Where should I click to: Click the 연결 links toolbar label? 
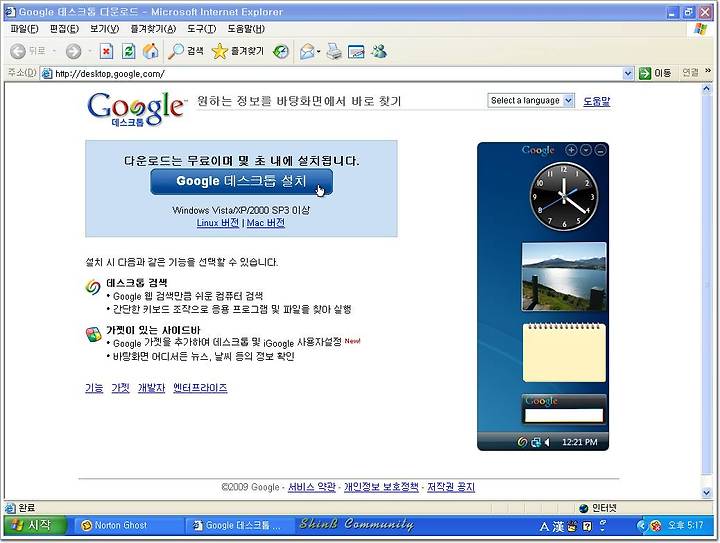[690, 73]
